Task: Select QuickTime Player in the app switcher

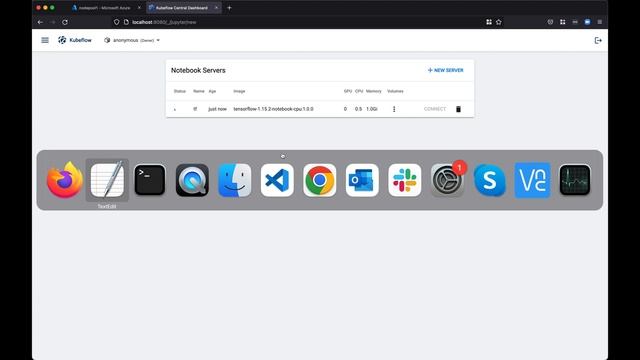Action: pyautogui.click(x=192, y=180)
